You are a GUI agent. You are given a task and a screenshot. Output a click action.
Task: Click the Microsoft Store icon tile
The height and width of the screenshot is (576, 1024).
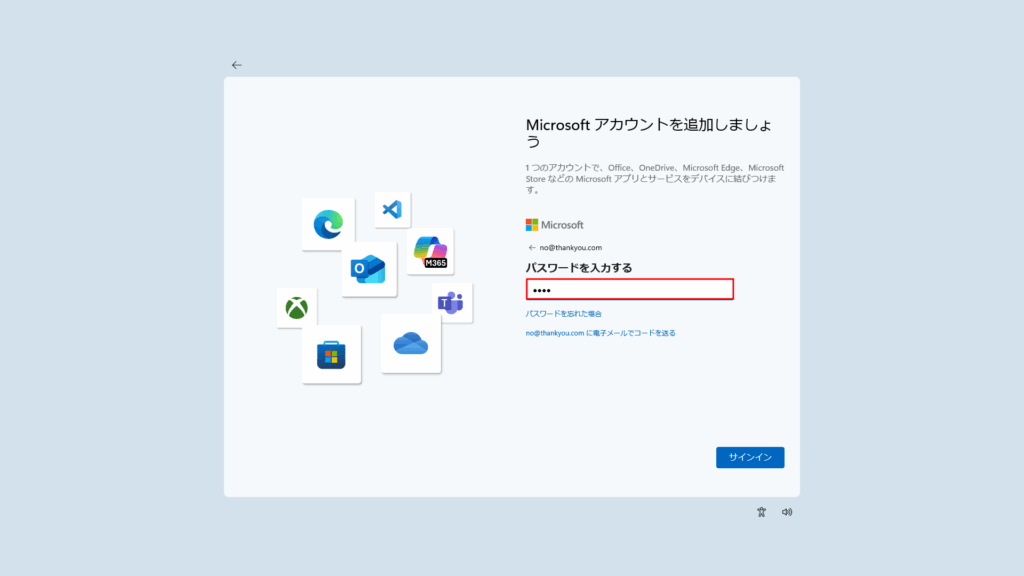point(331,355)
